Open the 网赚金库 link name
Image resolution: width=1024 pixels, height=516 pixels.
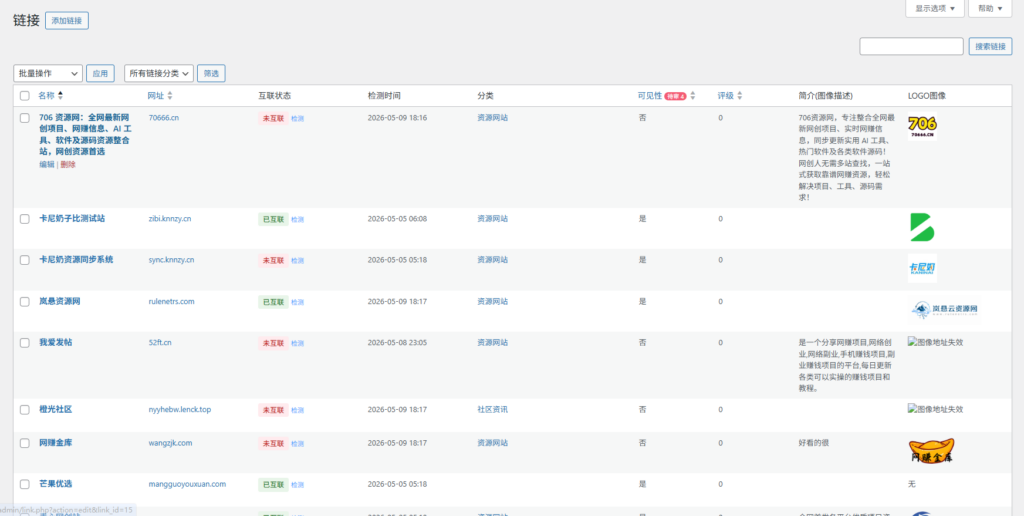click(x=56, y=443)
